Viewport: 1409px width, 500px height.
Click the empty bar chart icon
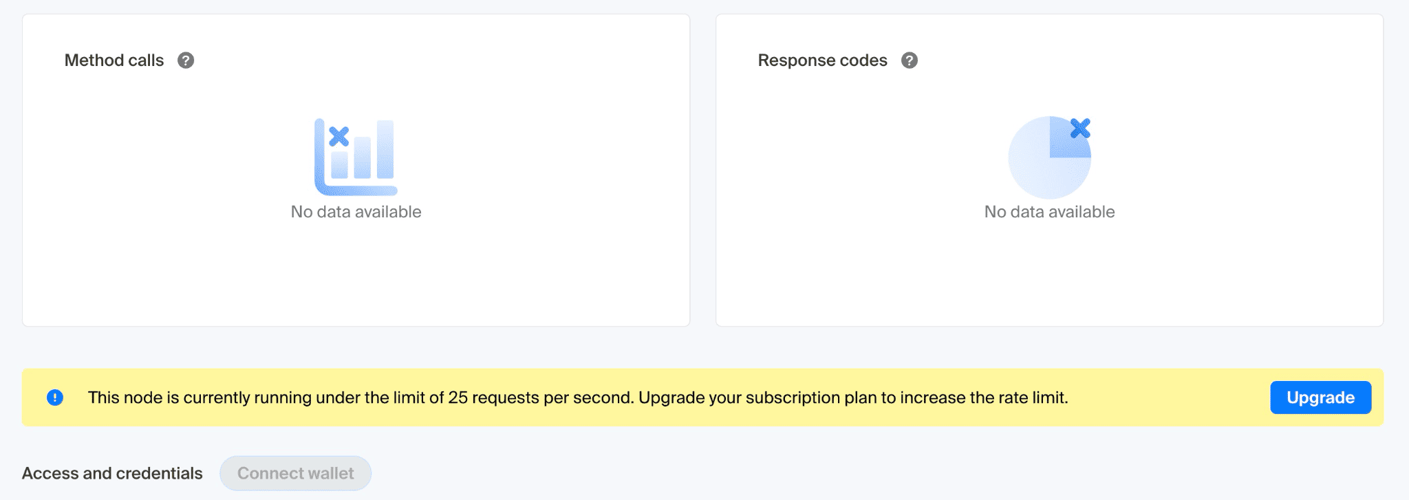point(356,156)
